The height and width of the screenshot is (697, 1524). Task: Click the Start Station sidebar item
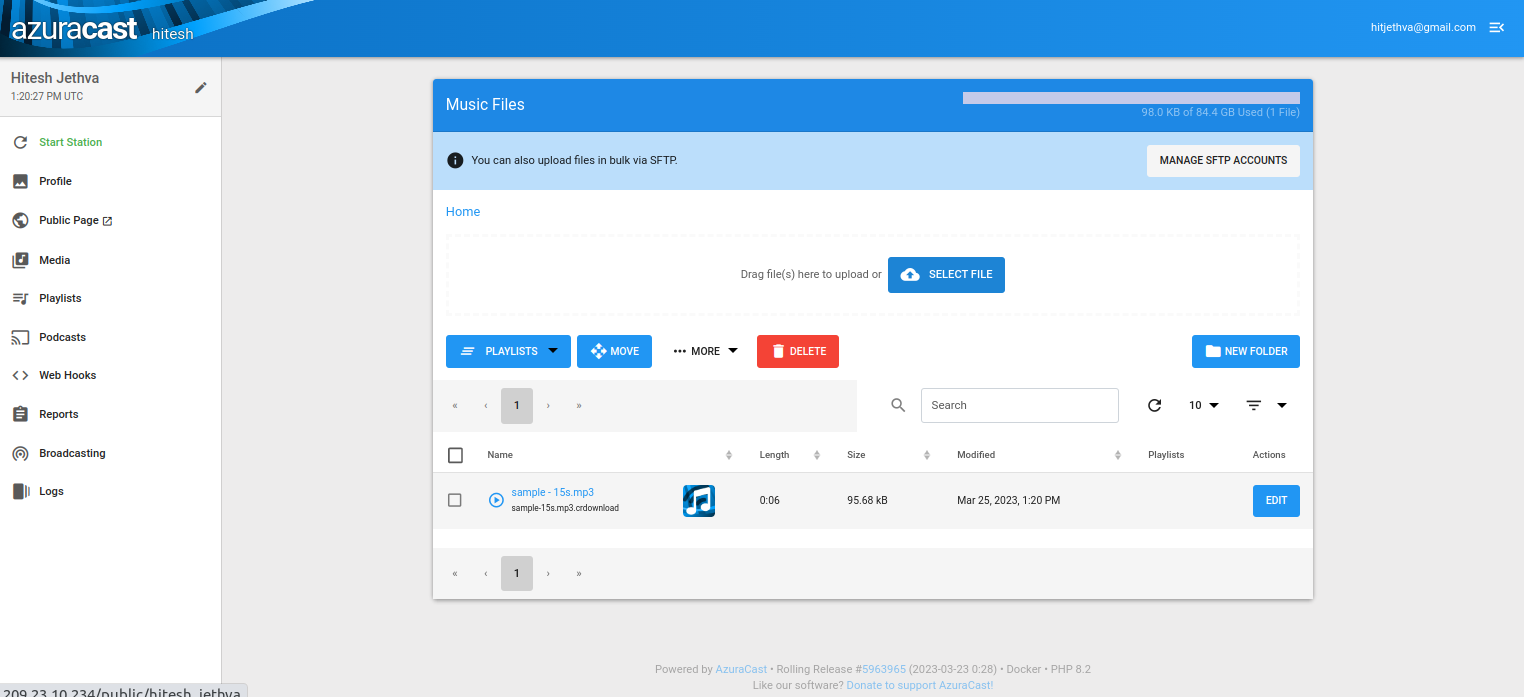pyautogui.click(x=70, y=142)
